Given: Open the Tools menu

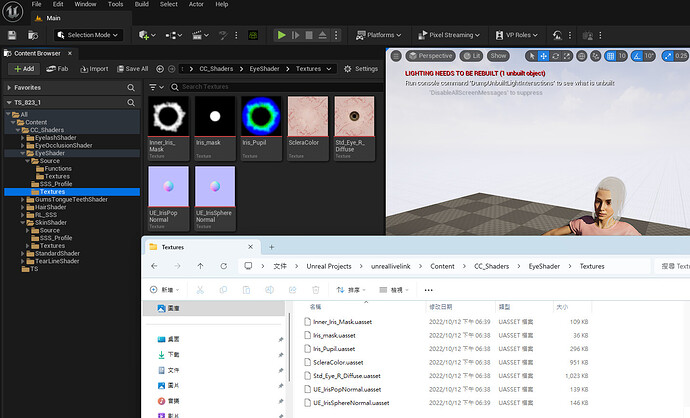Looking at the screenshot, I should (x=115, y=4).
